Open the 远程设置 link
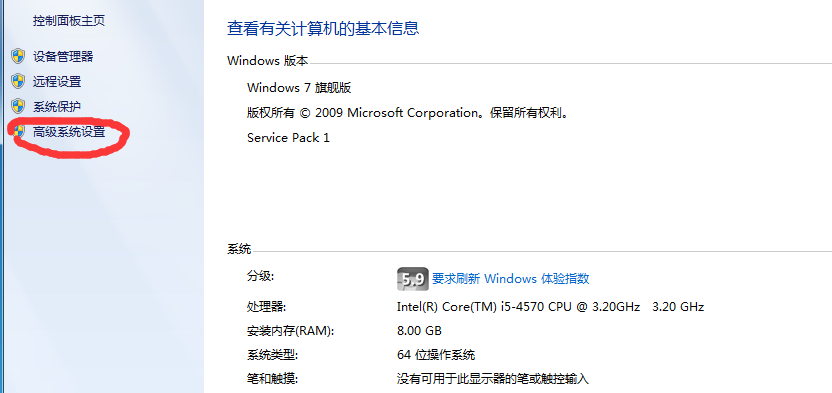Screen dimensions: 832x393 57,82
